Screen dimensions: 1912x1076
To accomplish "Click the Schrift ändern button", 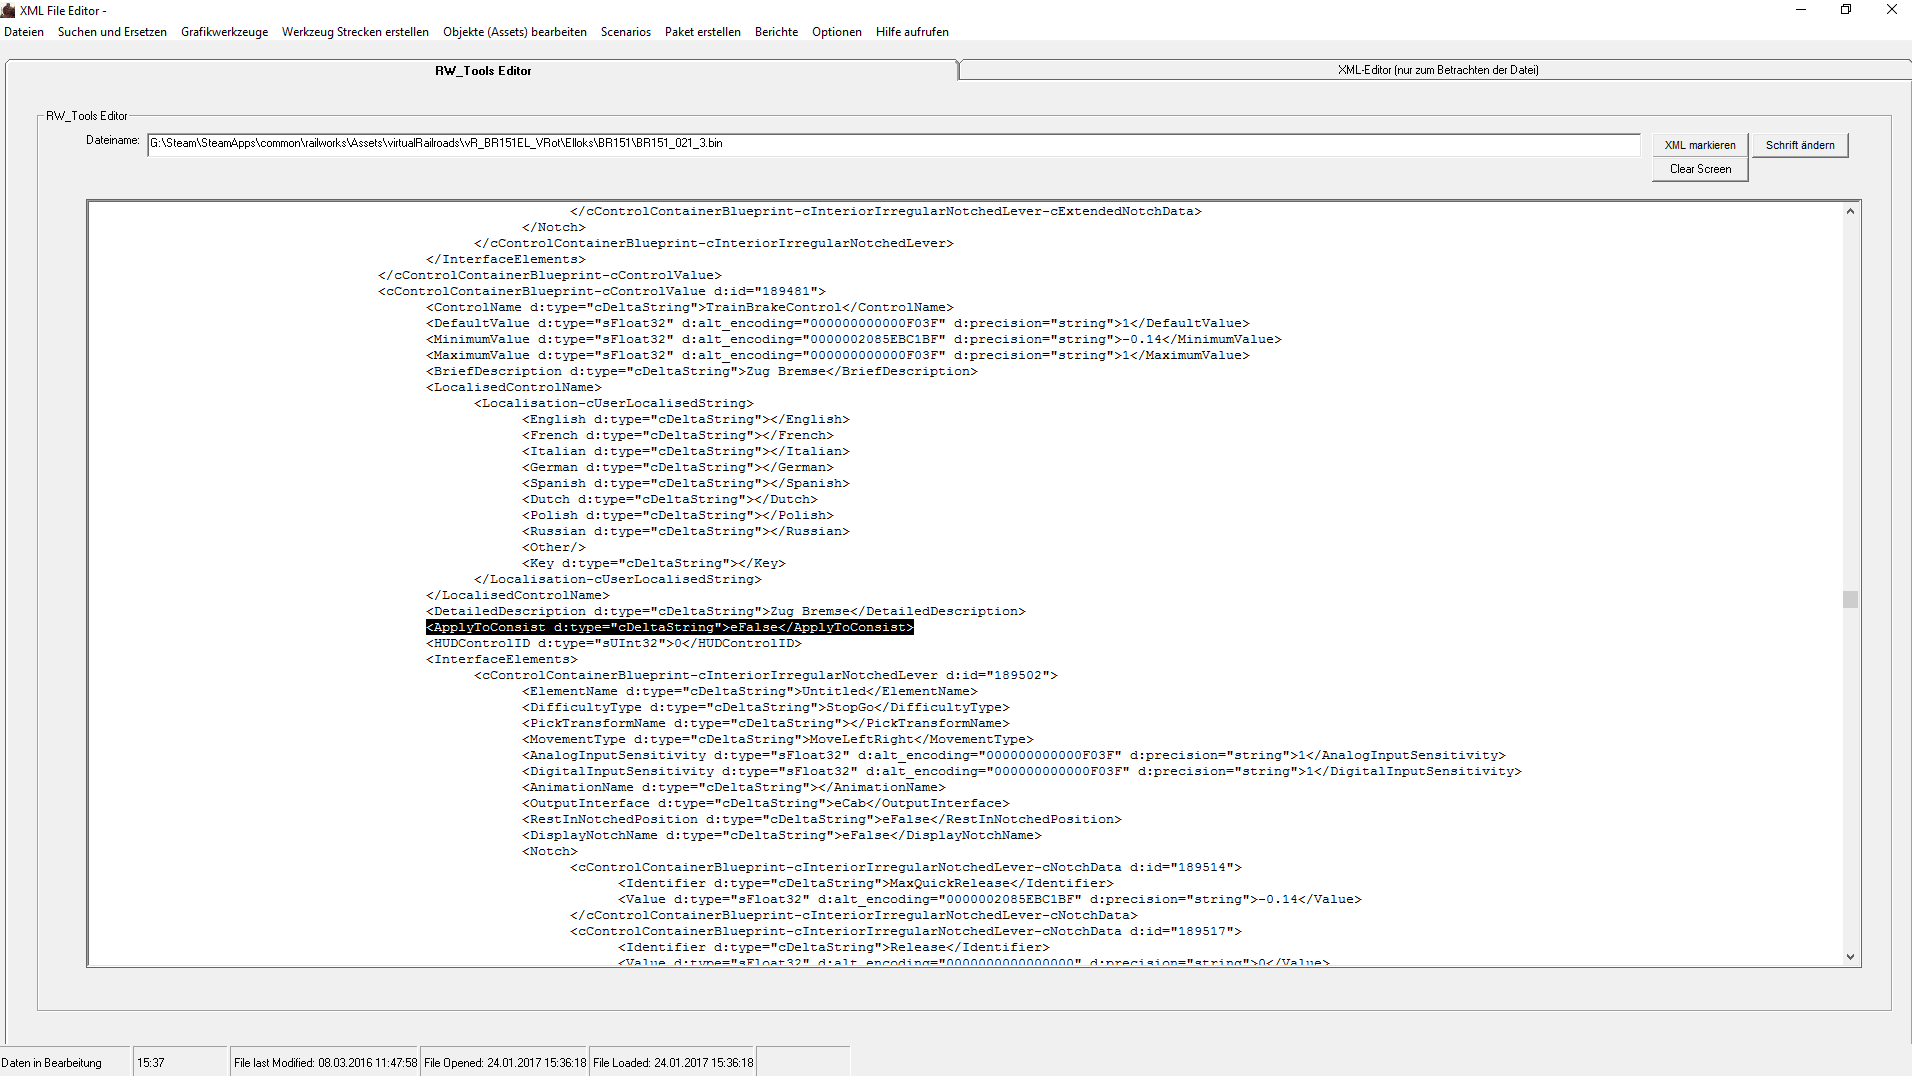I will coord(1800,145).
